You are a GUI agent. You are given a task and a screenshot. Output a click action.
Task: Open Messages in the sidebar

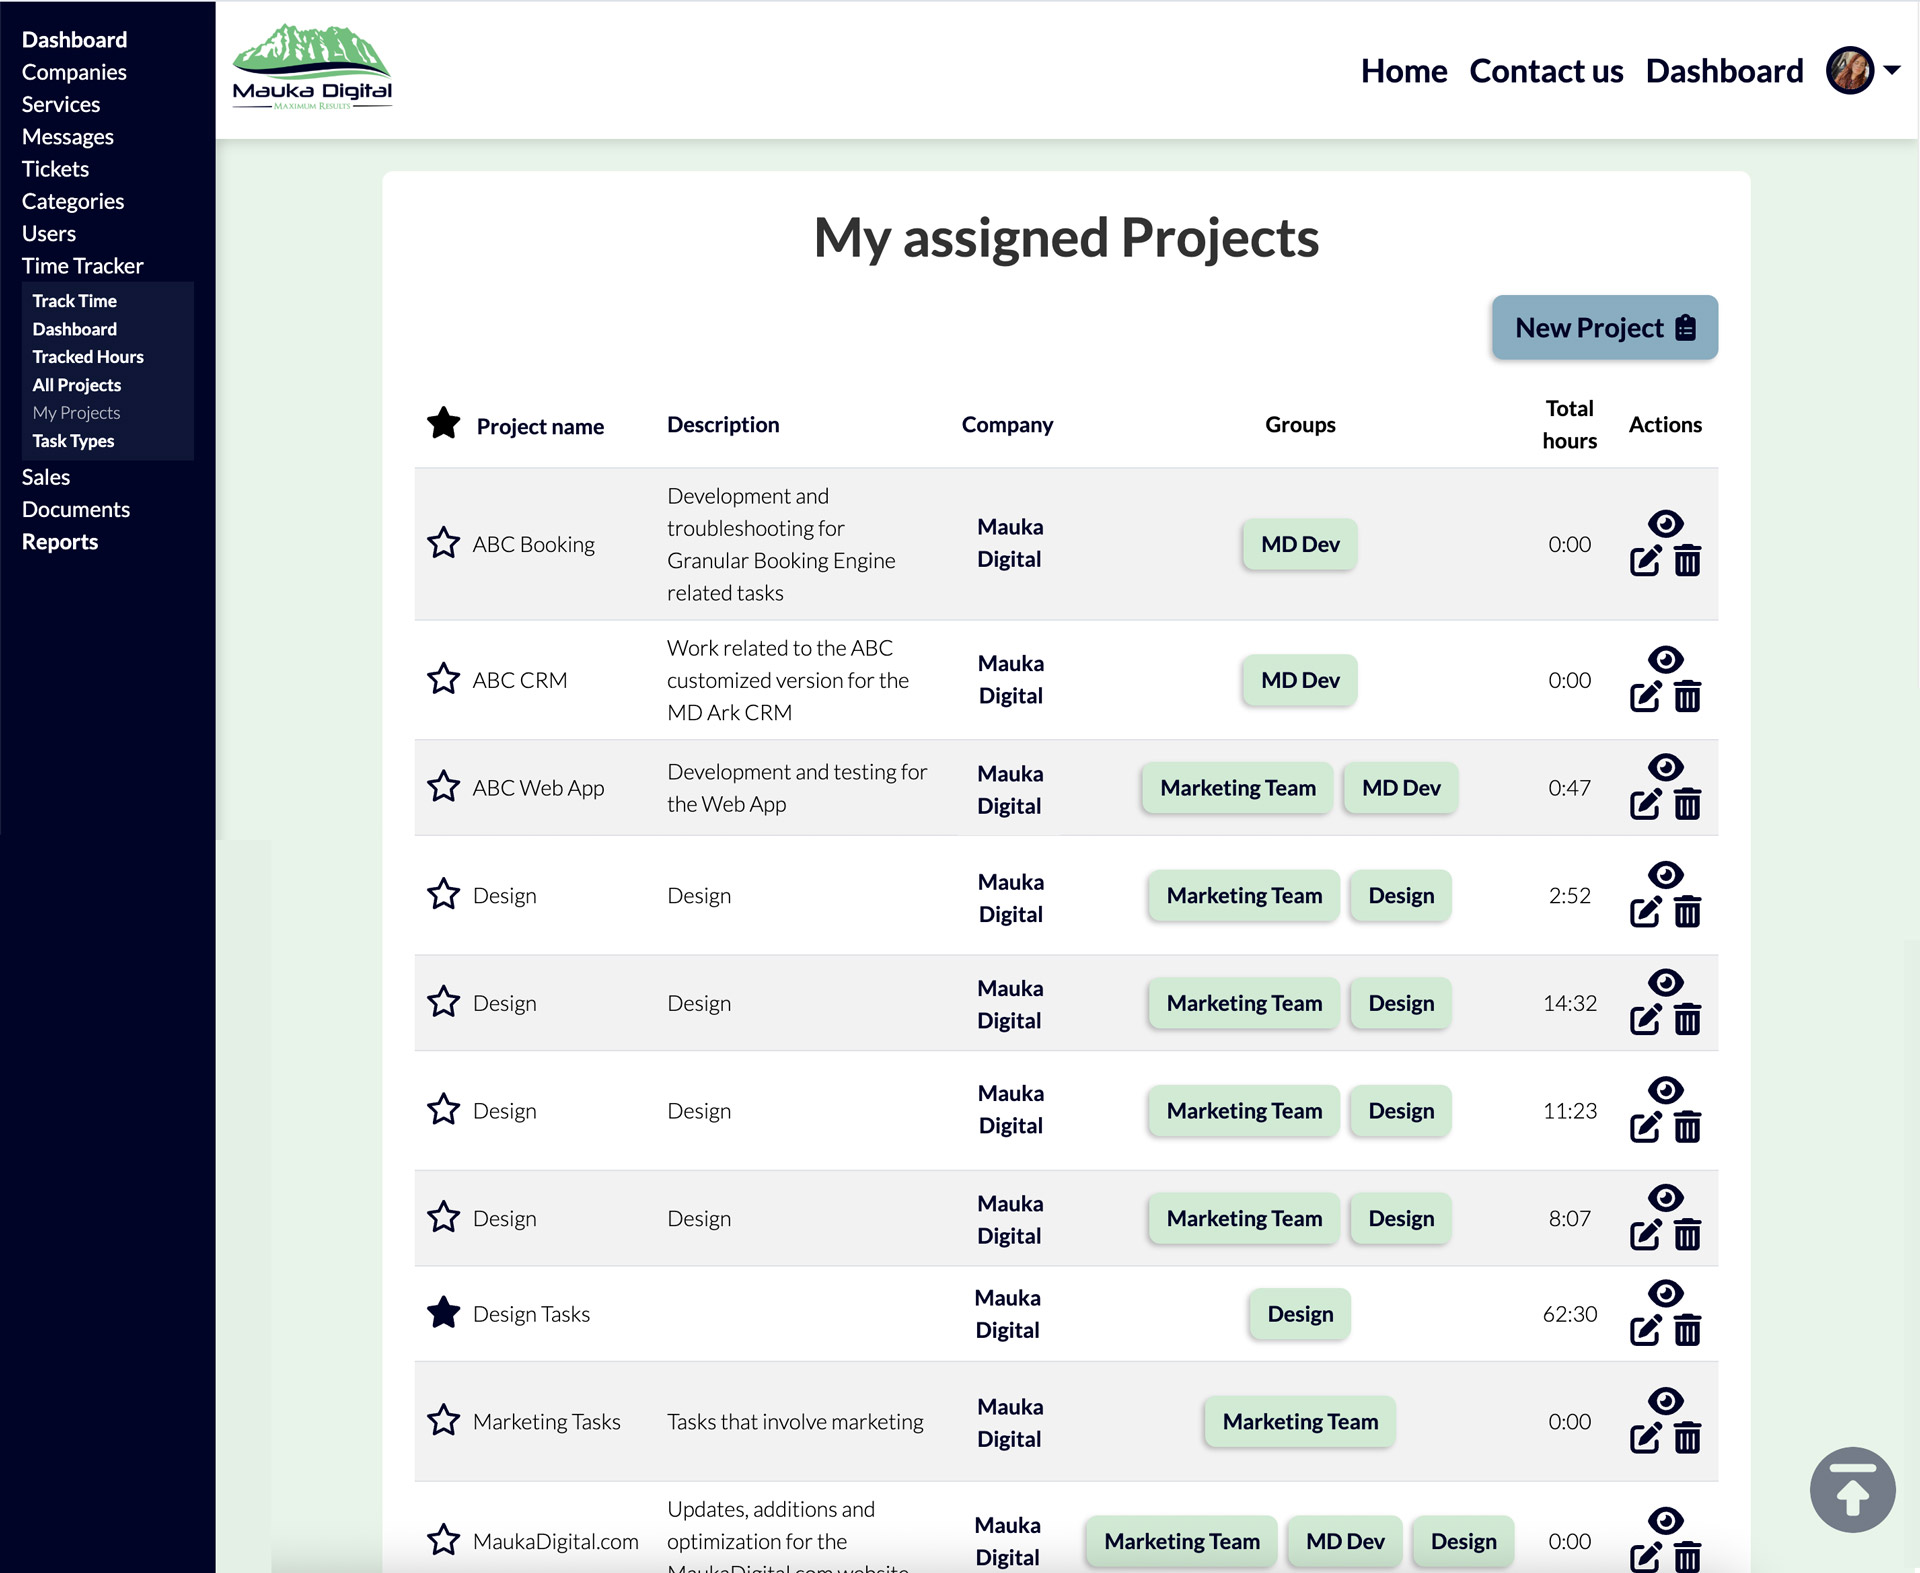68,137
